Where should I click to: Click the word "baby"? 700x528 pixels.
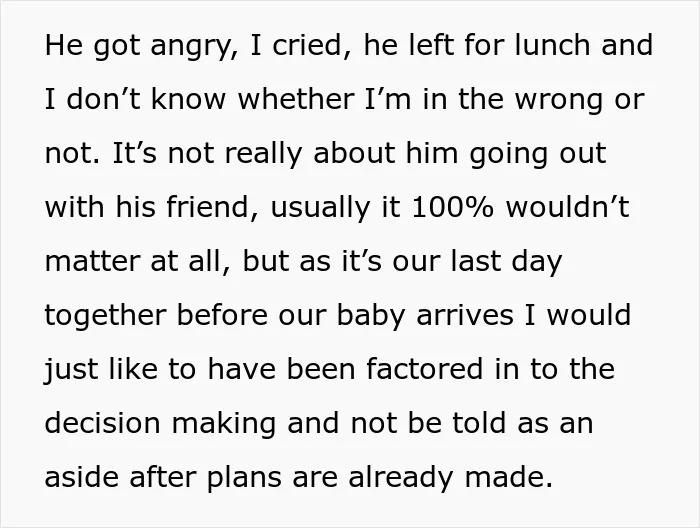click(x=370, y=317)
